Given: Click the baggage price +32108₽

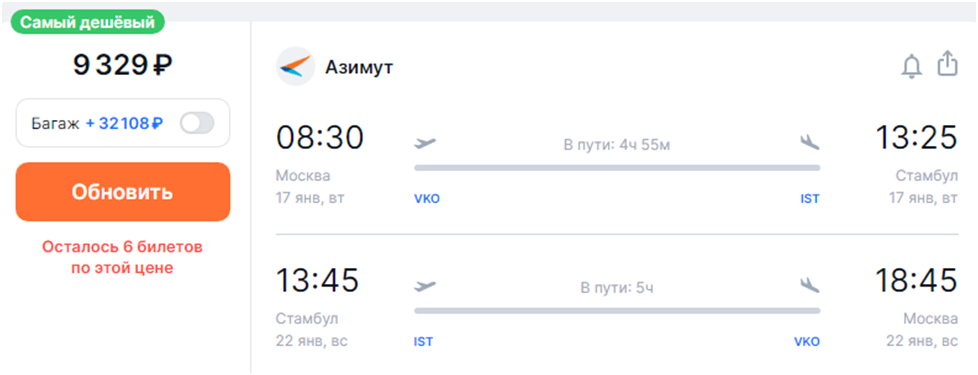Looking at the screenshot, I should coord(124,124).
